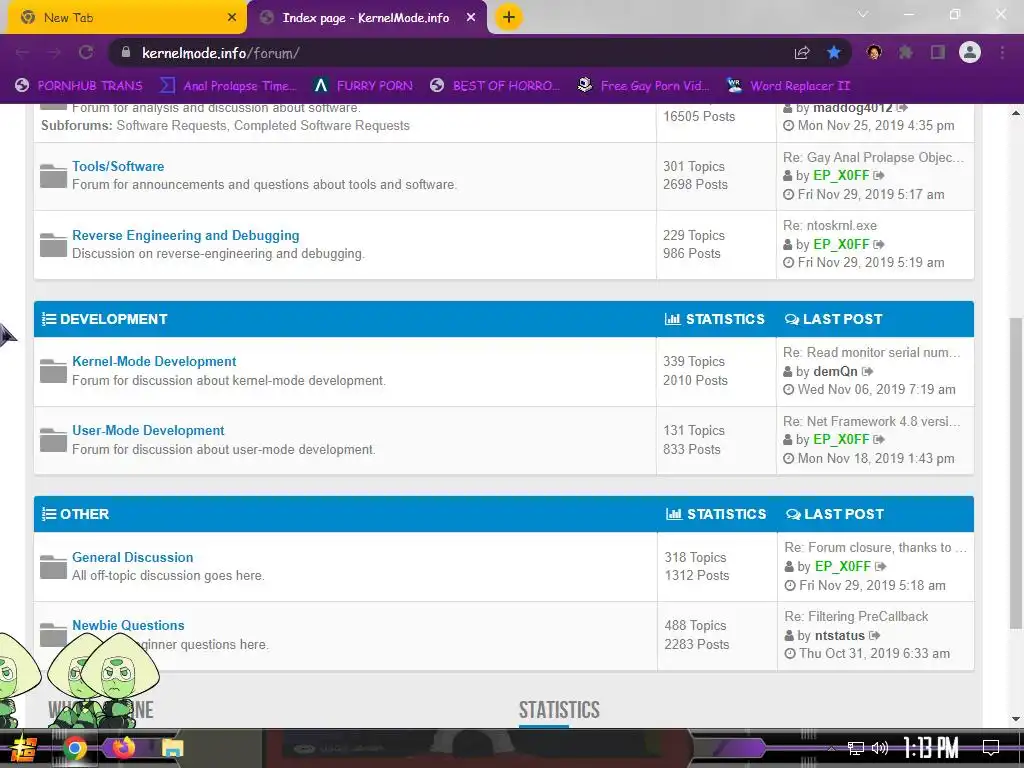
Task: Click the OTHER category header
Action: [84, 514]
